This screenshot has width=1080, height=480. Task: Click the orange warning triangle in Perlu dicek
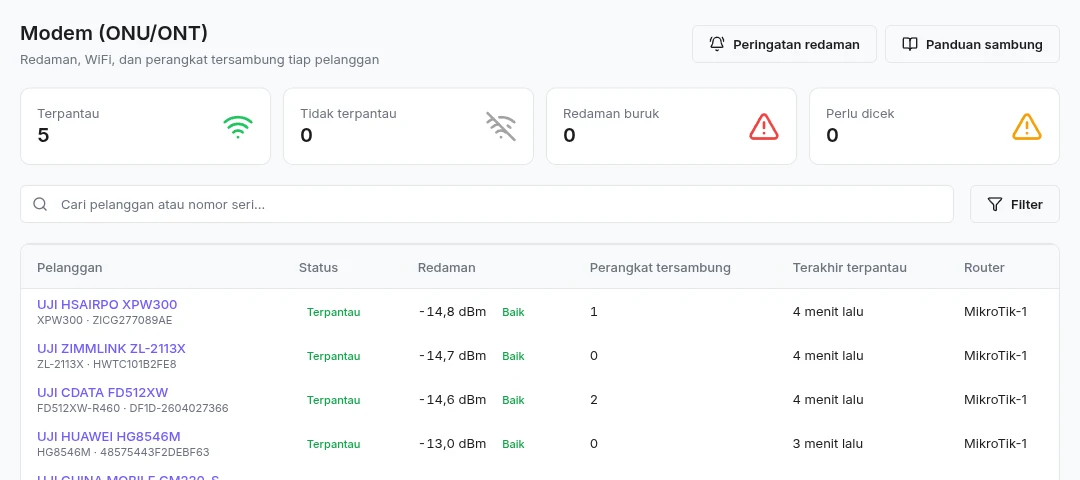(1027, 127)
